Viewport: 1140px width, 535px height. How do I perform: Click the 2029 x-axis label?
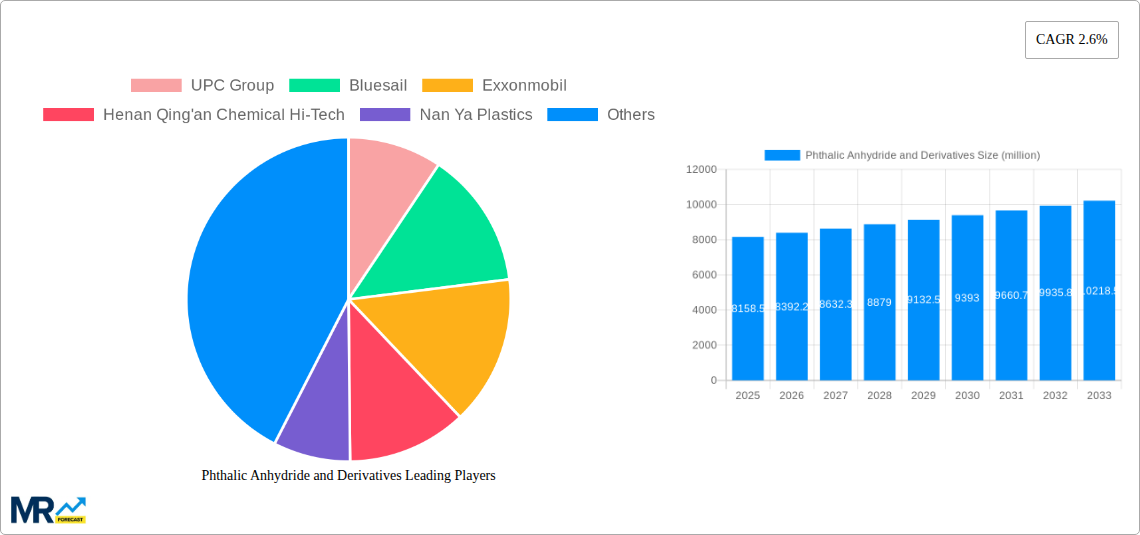pos(924,395)
